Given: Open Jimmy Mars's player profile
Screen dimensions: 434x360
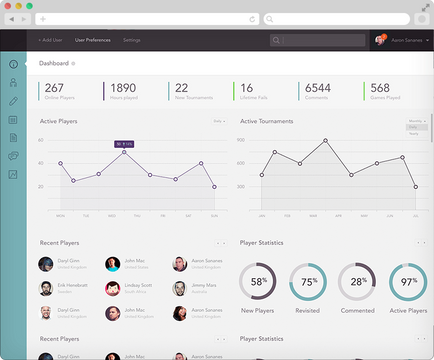Looking at the screenshot, I should point(204,285).
